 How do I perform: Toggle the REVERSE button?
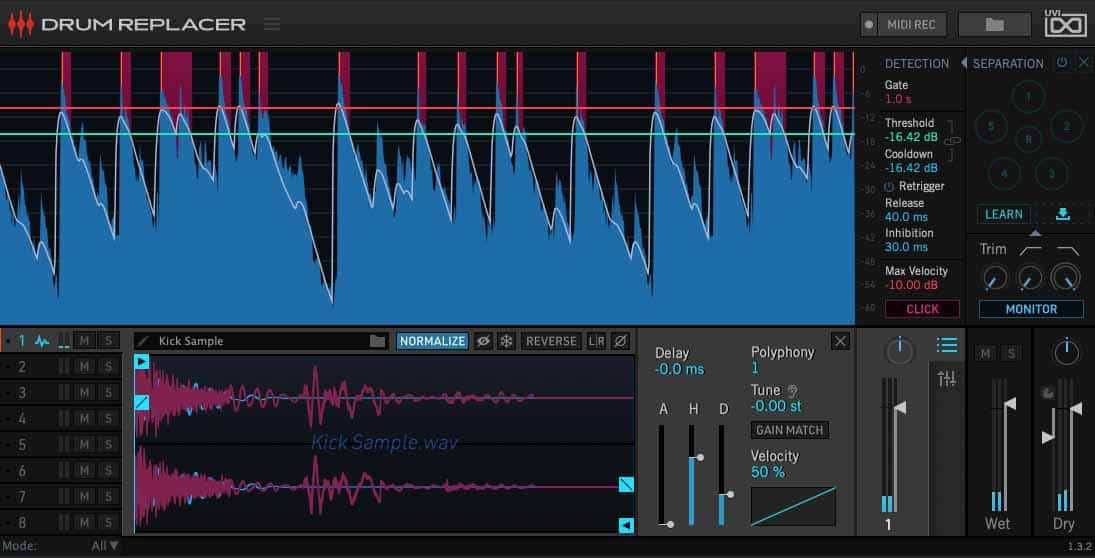pos(551,341)
